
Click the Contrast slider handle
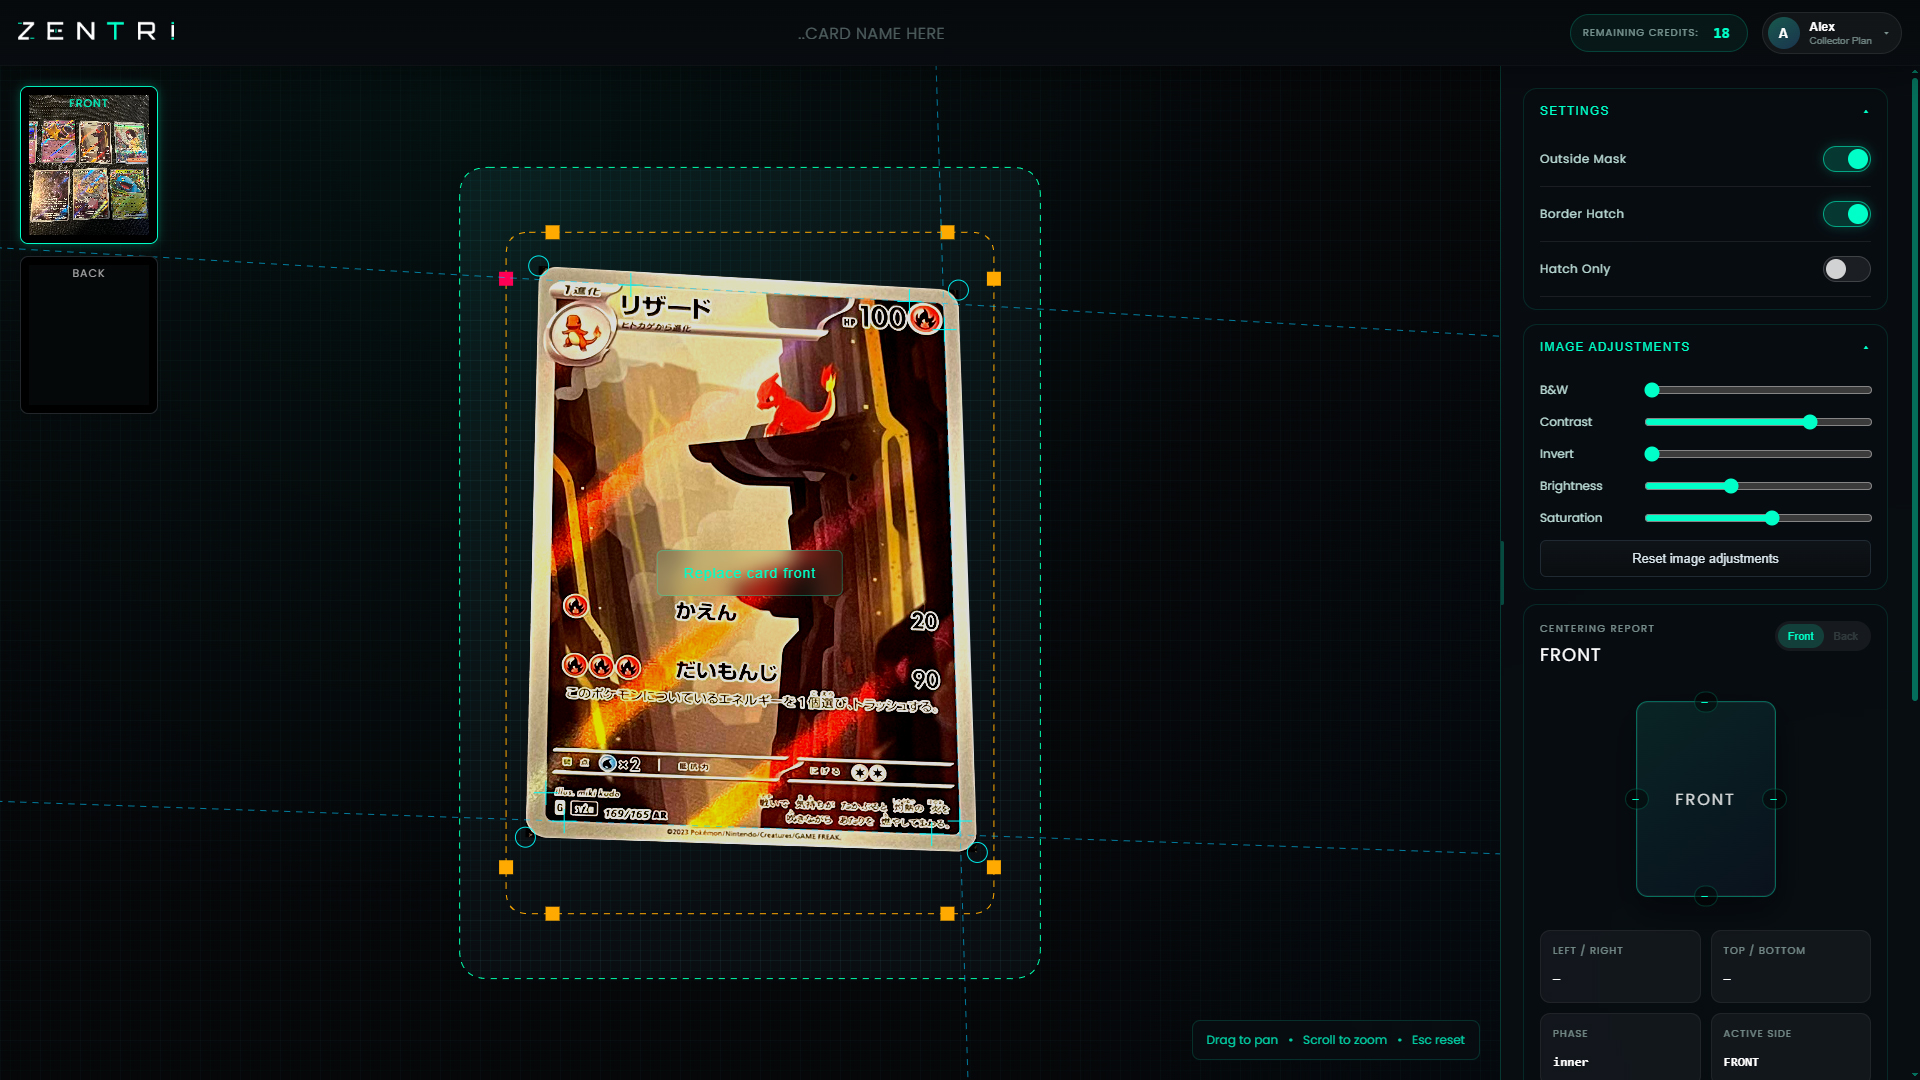[x=1810, y=422]
